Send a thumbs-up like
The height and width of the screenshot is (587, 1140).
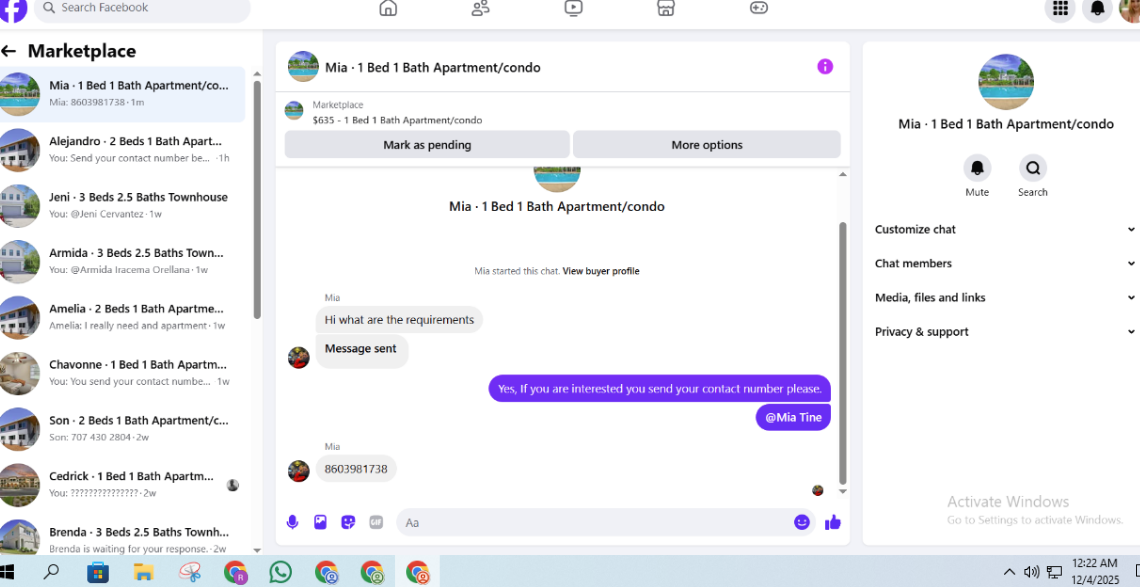point(833,522)
